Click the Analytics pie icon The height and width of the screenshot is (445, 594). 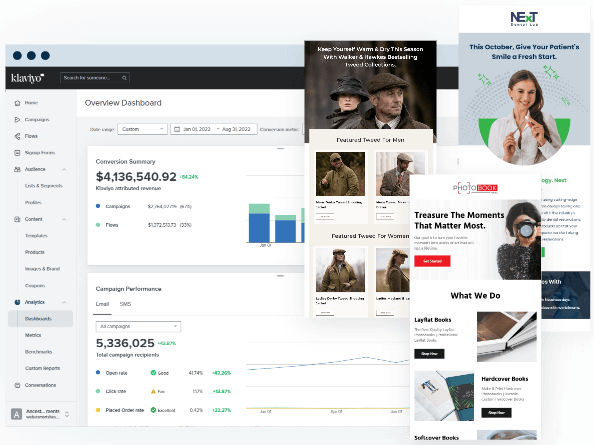tap(17, 302)
